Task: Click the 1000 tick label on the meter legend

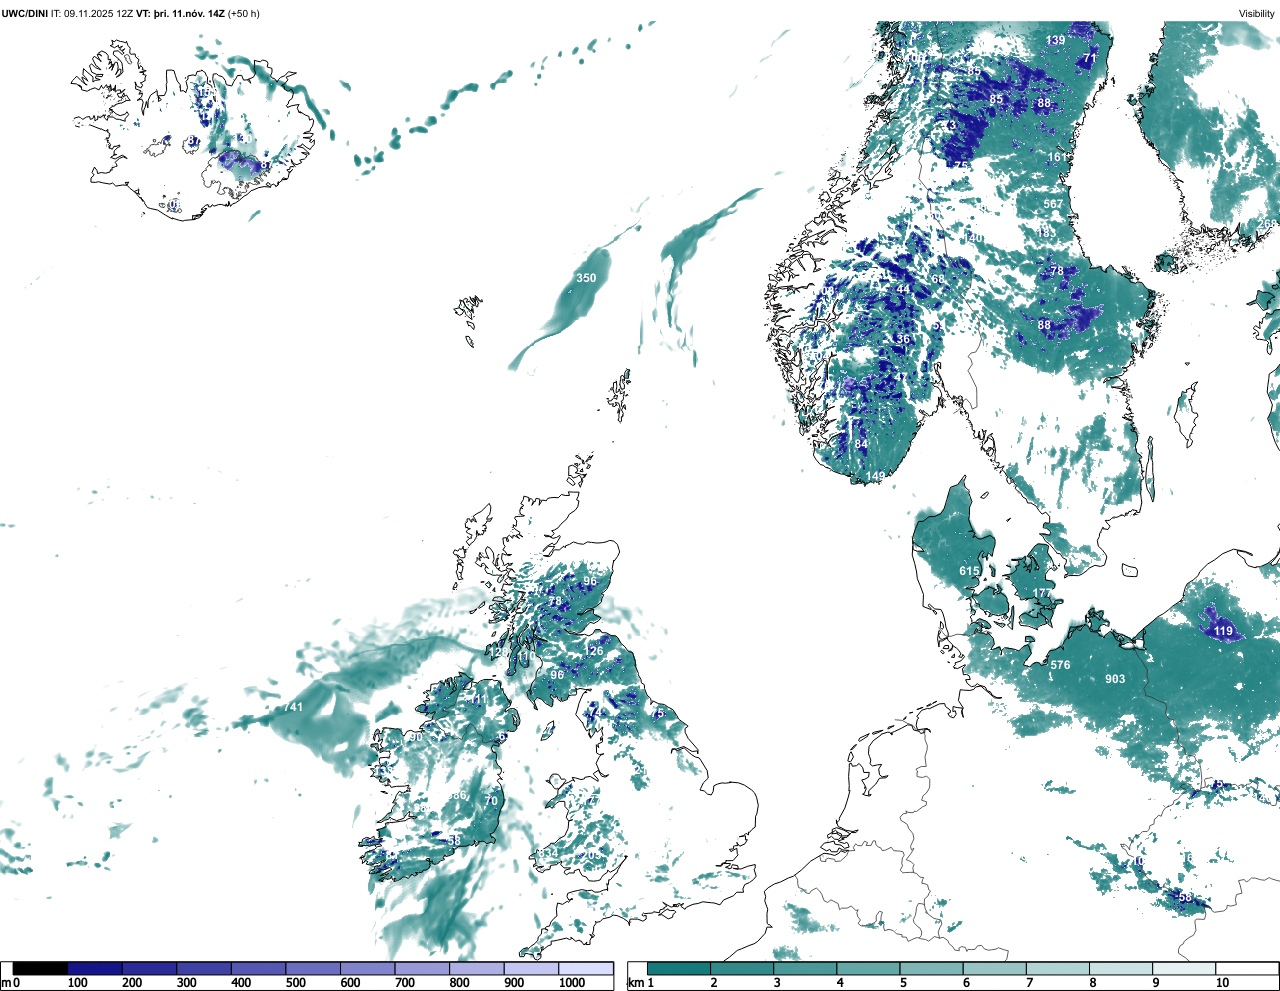Action: [572, 983]
